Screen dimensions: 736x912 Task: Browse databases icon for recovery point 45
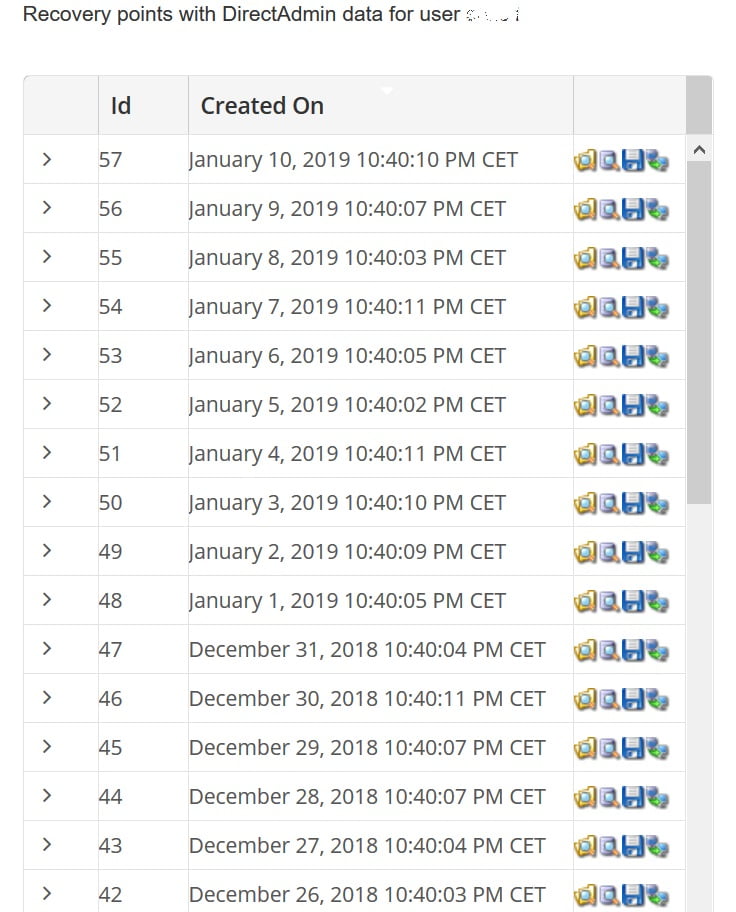pos(609,748)
